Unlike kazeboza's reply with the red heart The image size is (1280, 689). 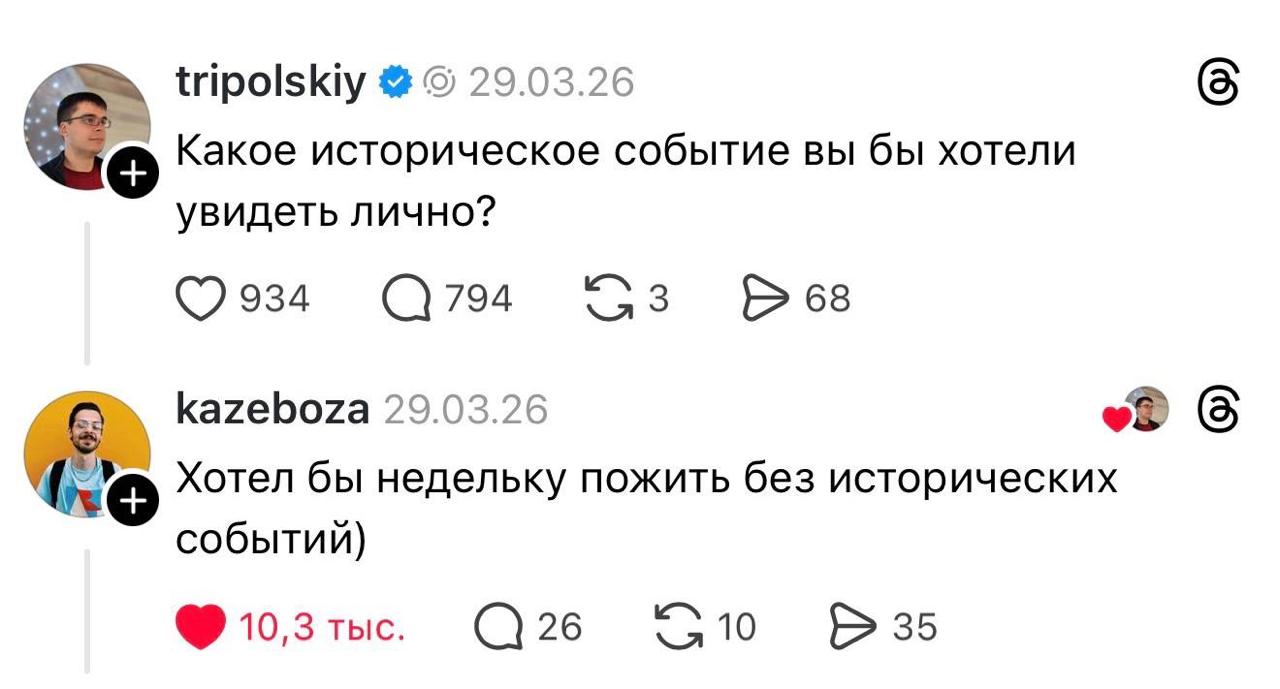pos(201,627)
